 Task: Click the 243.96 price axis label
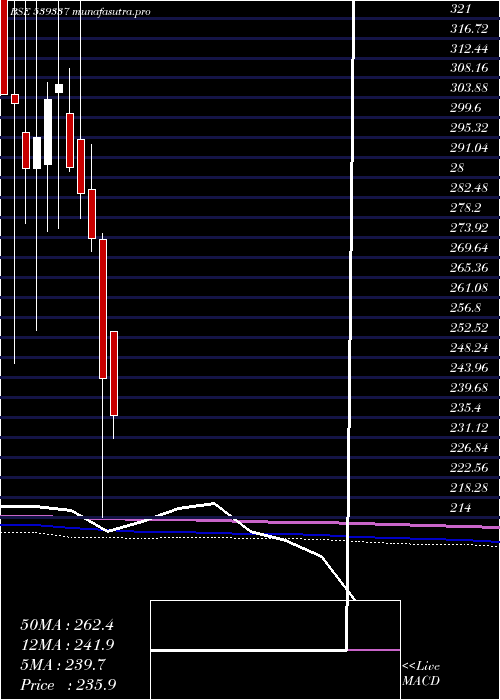469,367
